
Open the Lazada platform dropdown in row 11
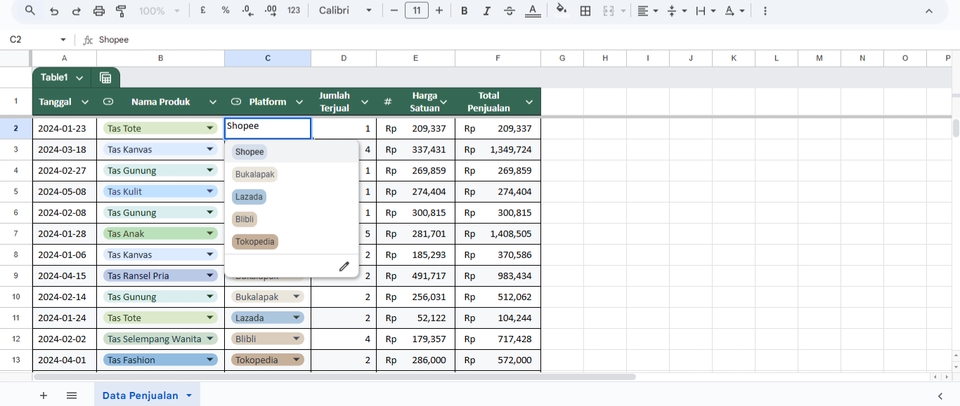[297, 318]
